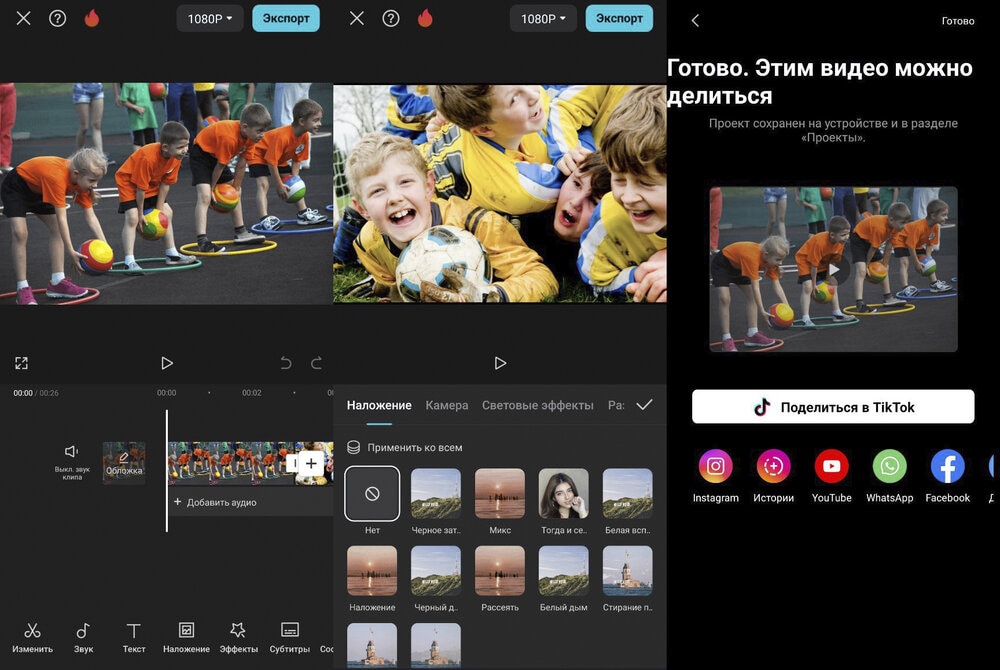Choose the Белый дым transition
Viewport: 1000px width, 670px height.
click(x=564, y=571)
